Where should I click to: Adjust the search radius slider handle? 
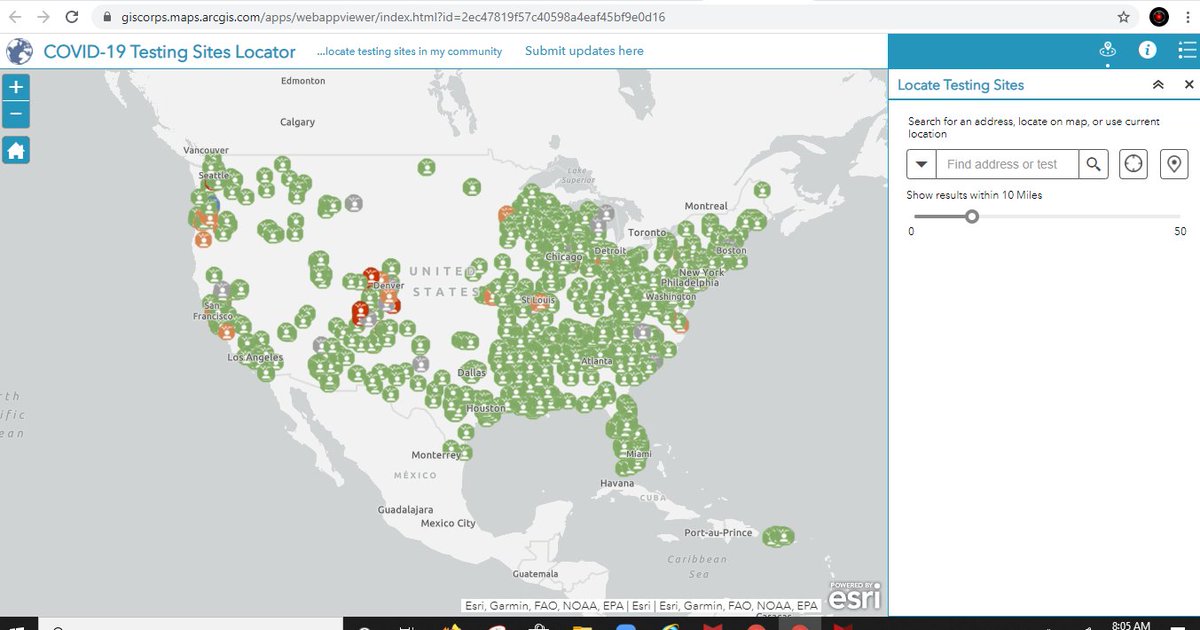pos(971,216)
